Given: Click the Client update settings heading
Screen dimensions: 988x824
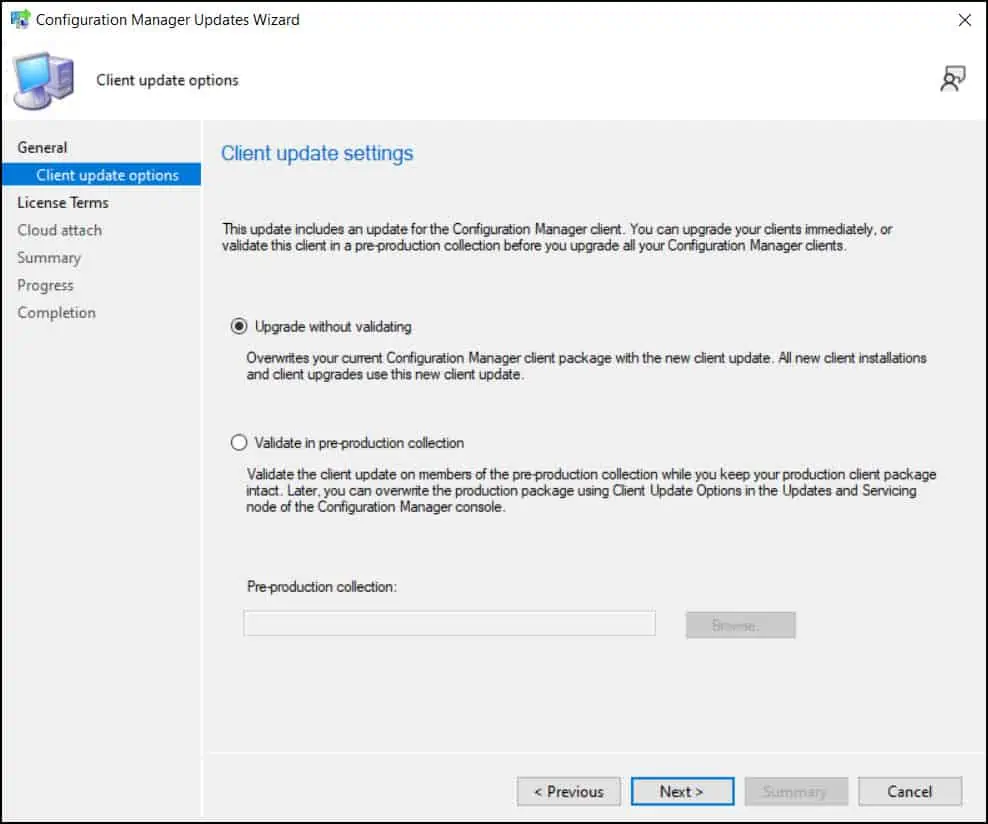Looking at the screenshot, I should pyautogui.click(x=317, y=153).
